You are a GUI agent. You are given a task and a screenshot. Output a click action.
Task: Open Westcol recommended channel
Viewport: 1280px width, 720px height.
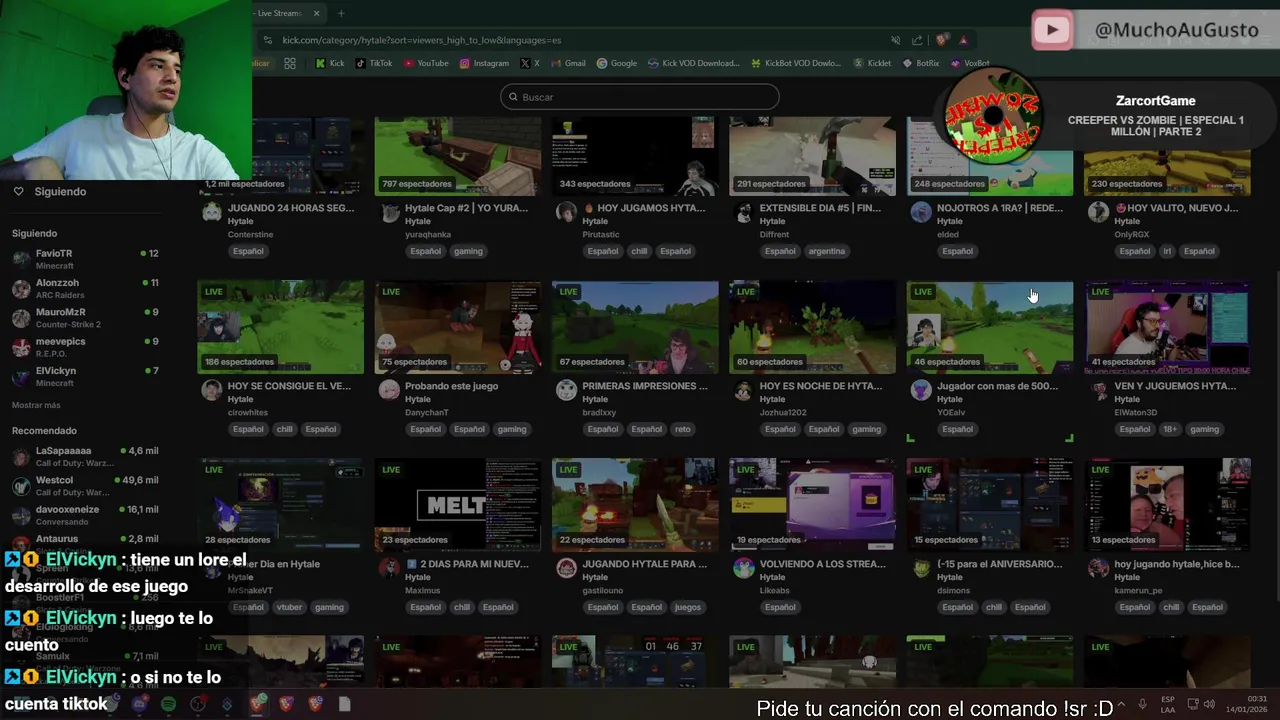point(85,485)
